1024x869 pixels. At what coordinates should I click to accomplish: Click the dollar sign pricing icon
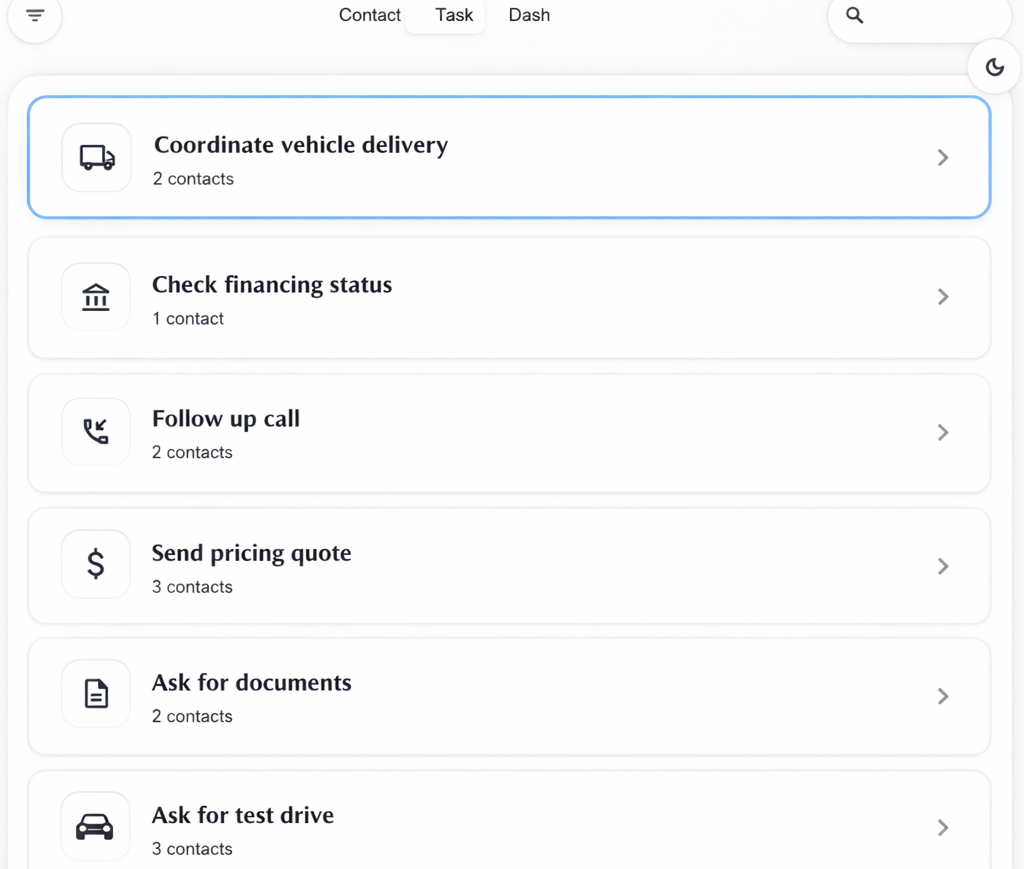95,564
